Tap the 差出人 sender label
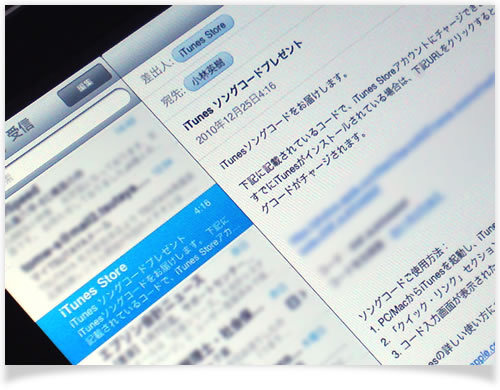Screen dimensions: 500x390 [x=156, y=71]
